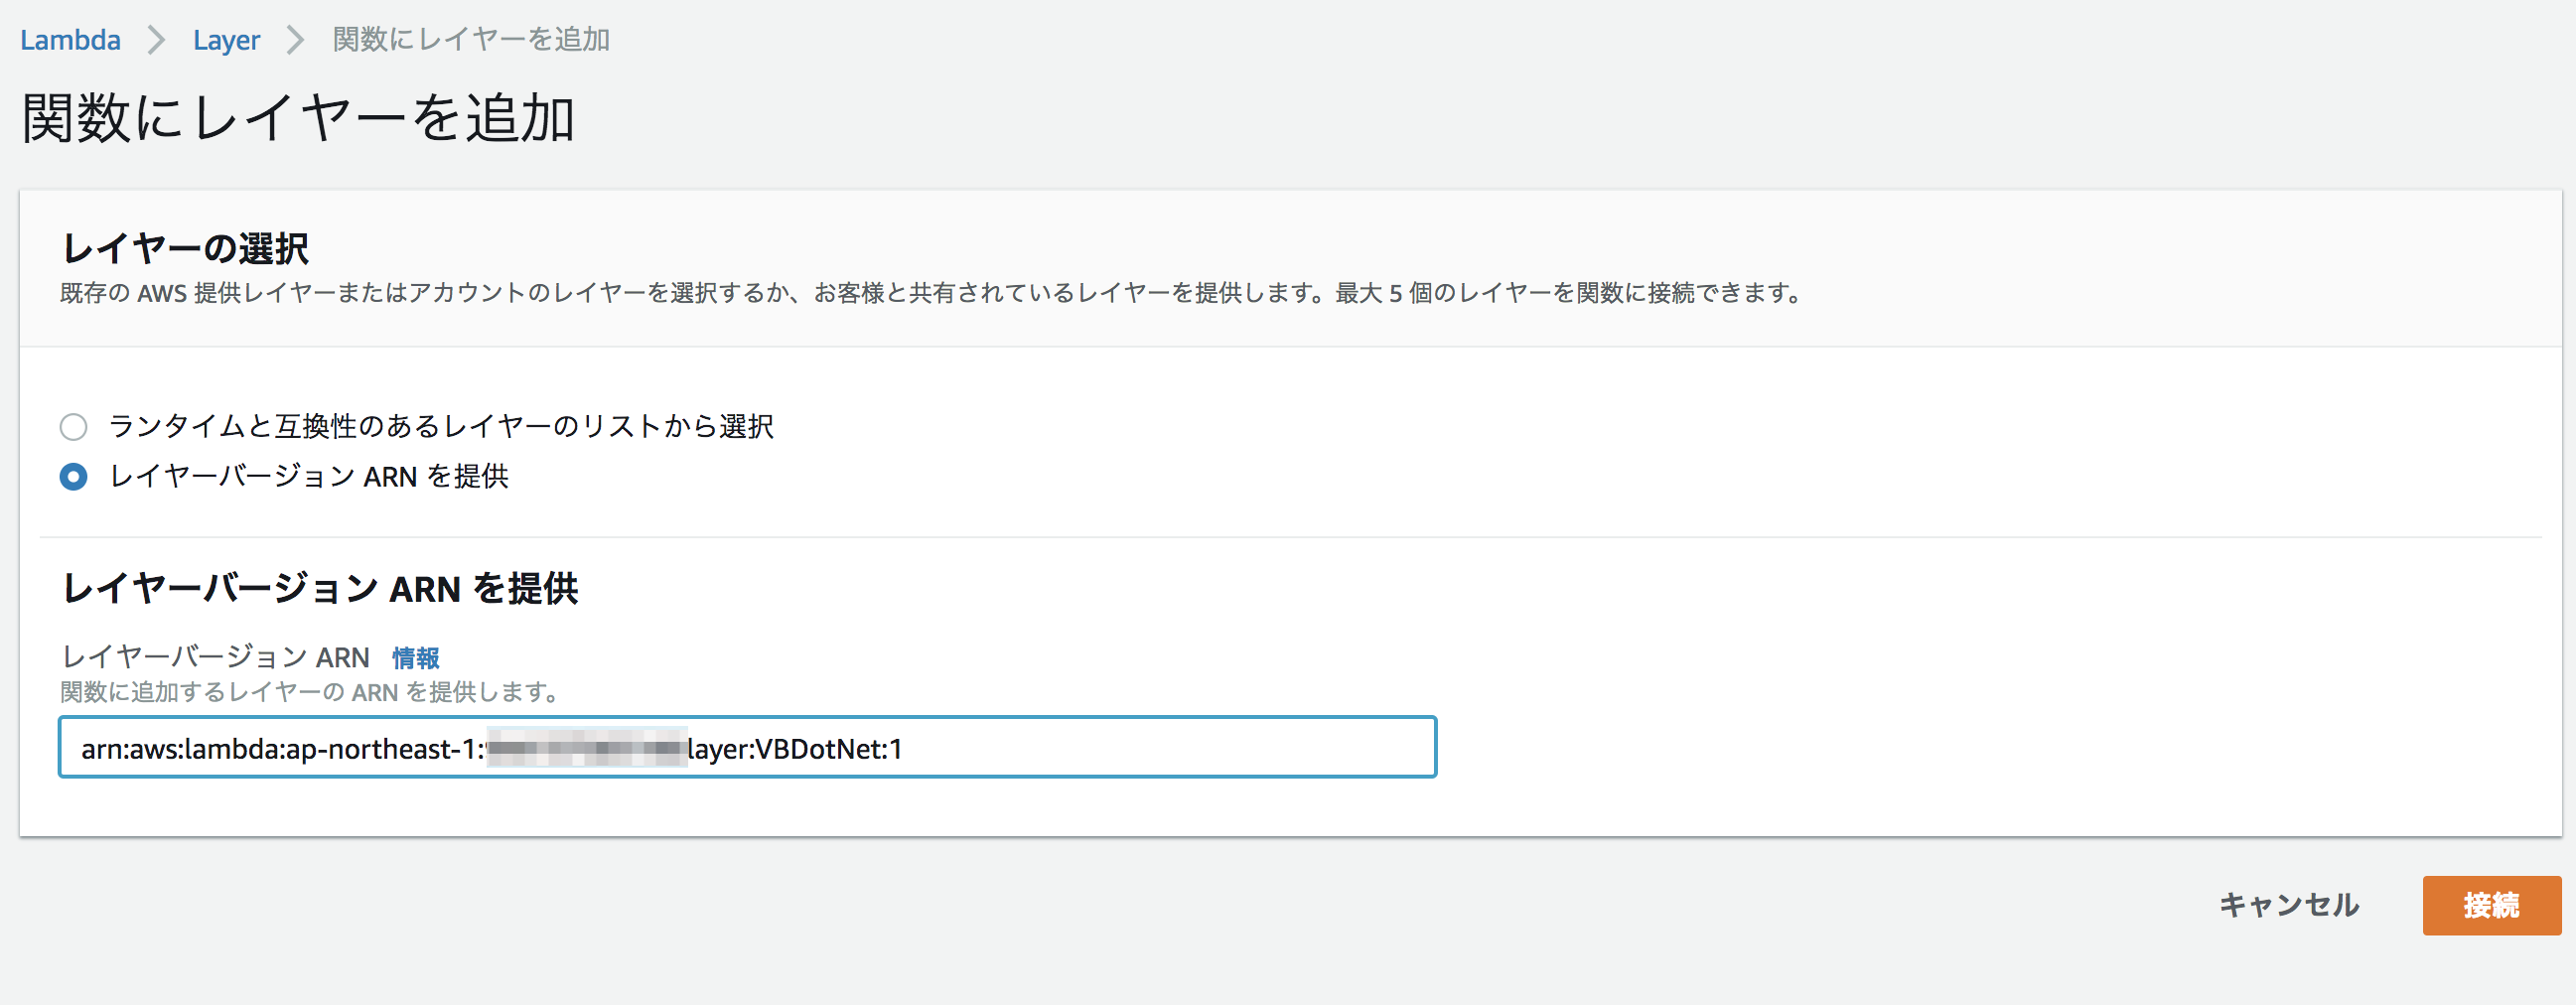Click the 'VBDotNet:1' text in the ARN field
This screenshot has width=2576, height=1005.
(x=828, y=749)
